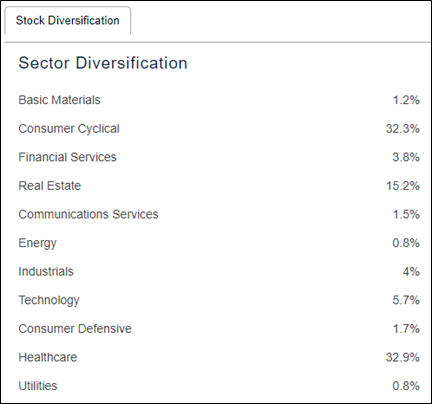Select the Real Estate sector label
Screen dimensions: 432x404
point(50,186)
